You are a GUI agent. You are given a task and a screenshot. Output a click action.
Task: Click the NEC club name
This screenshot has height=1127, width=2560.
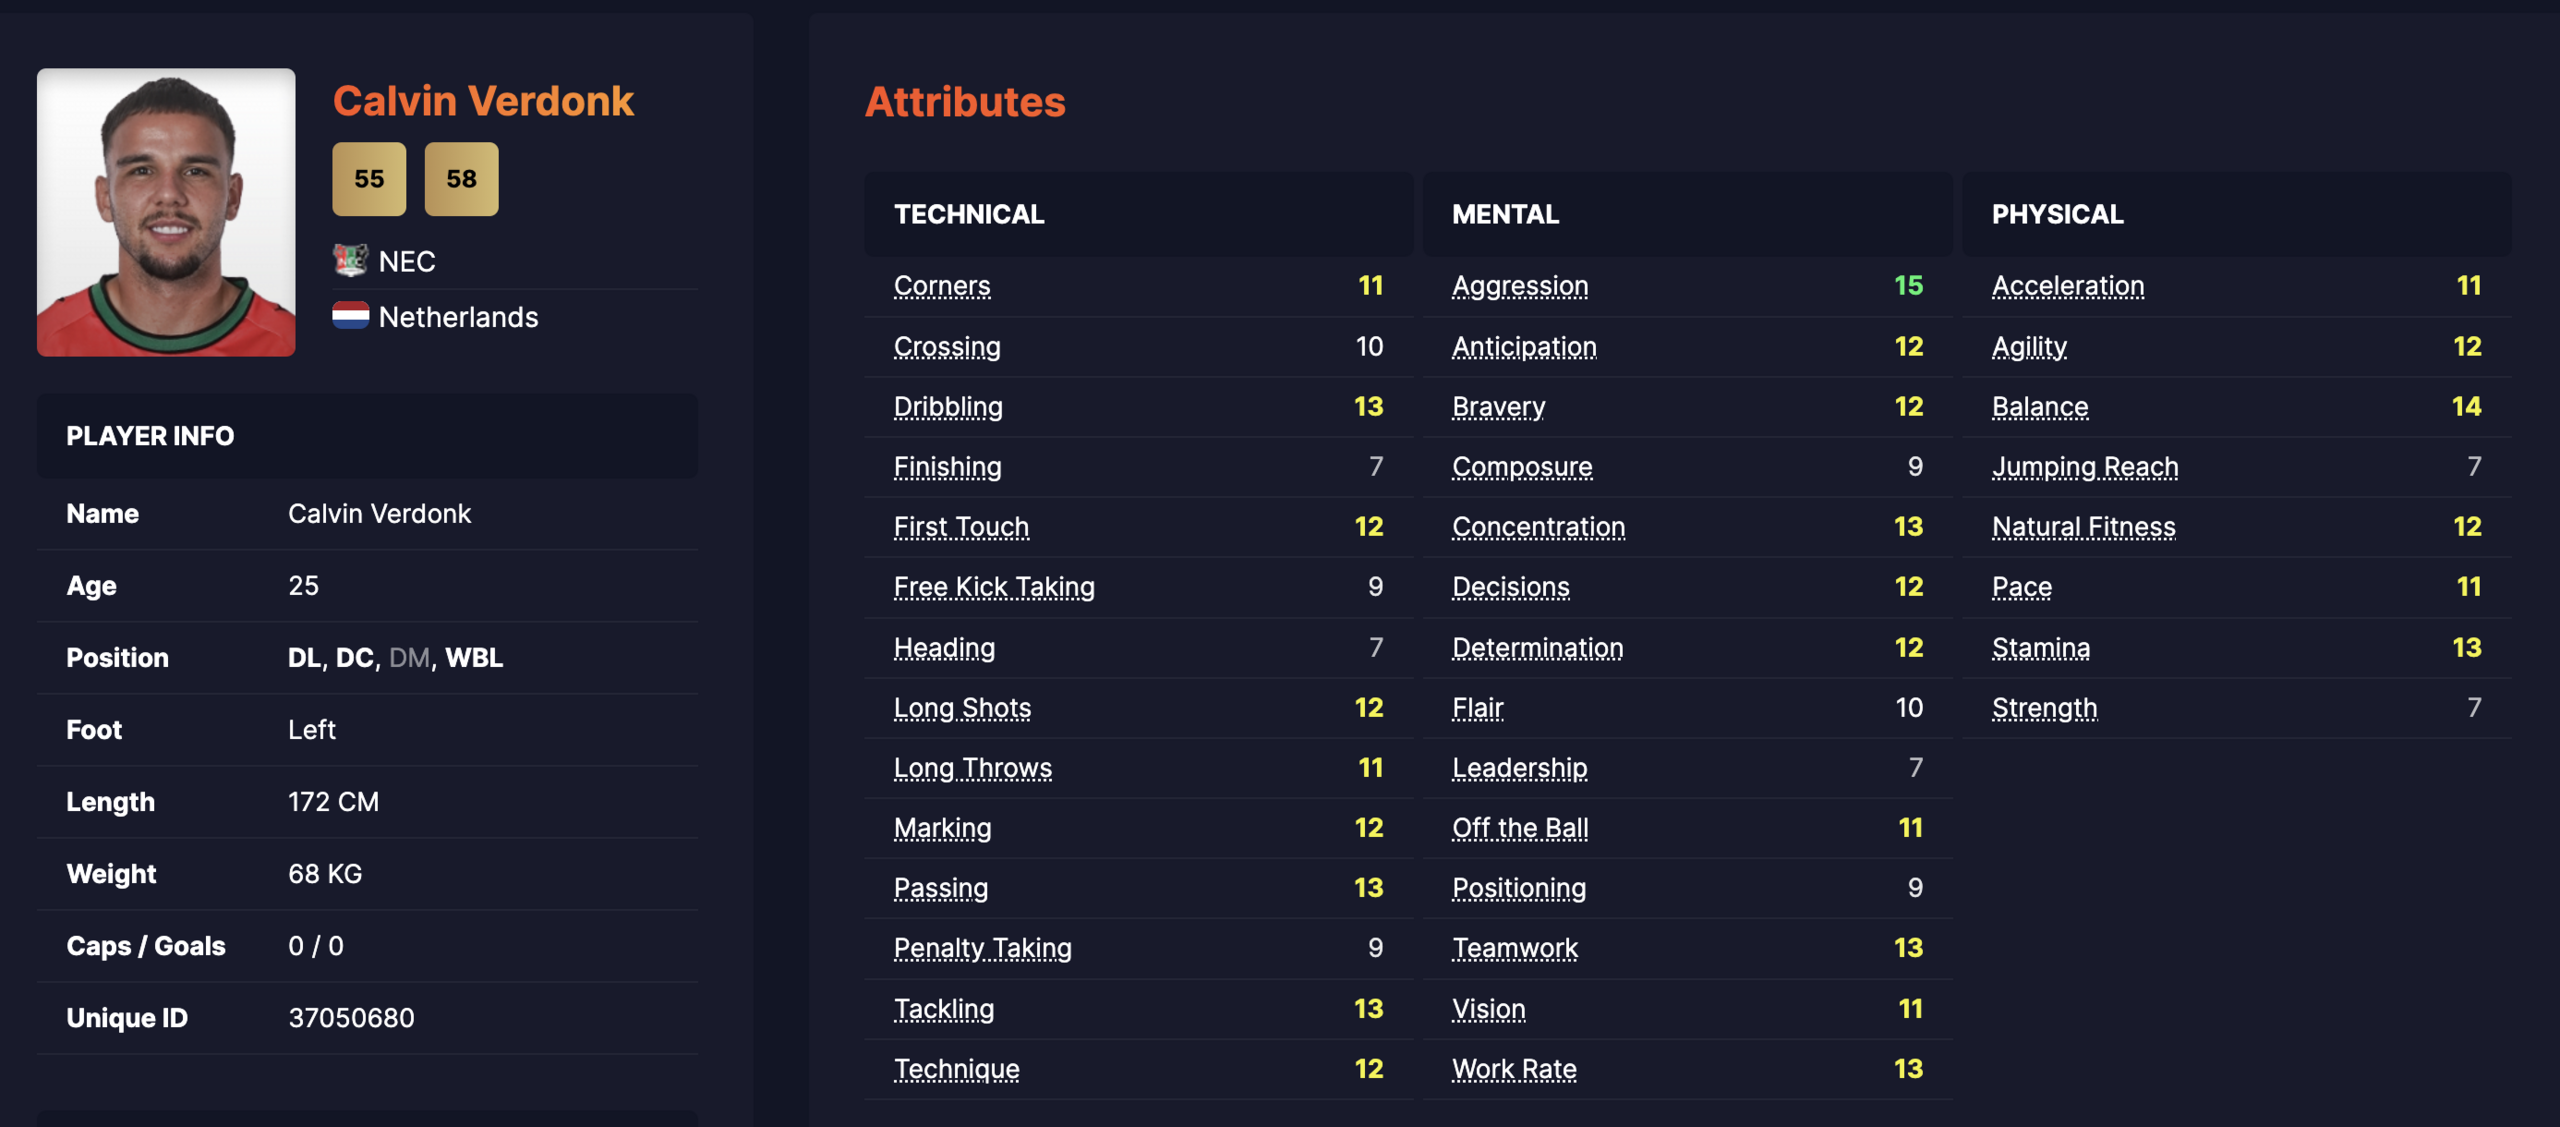coord(407,262)
